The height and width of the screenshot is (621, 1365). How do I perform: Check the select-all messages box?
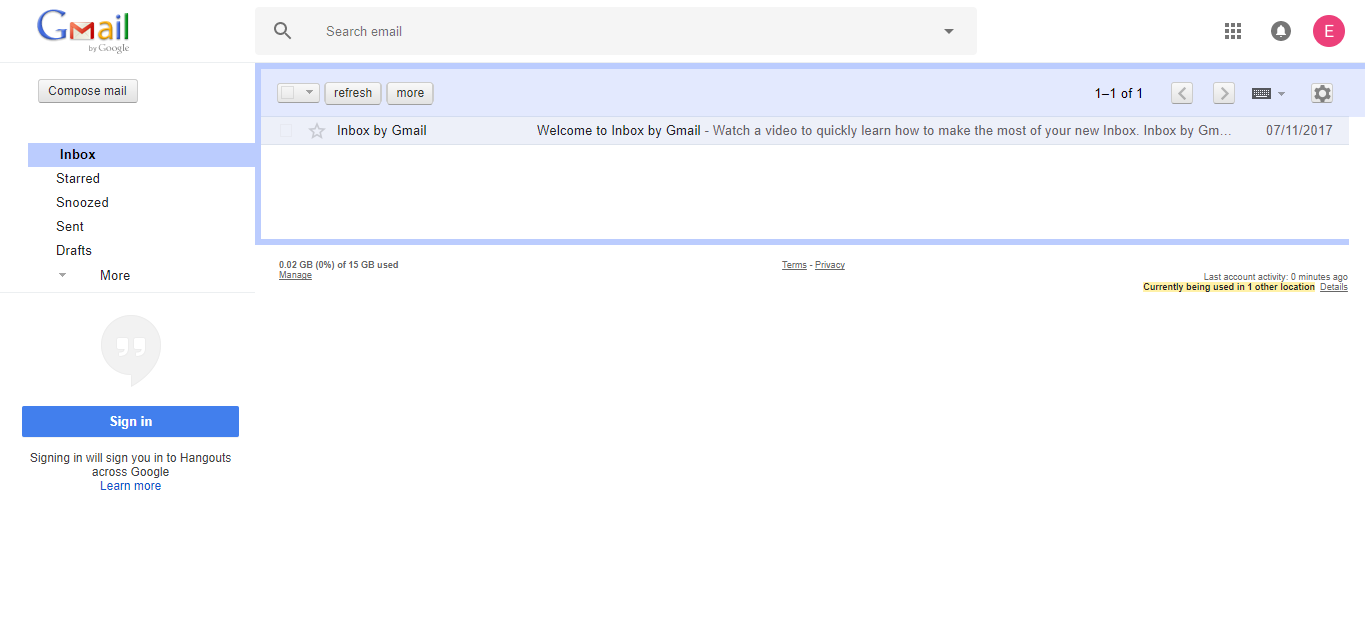(x=290, y=92)
